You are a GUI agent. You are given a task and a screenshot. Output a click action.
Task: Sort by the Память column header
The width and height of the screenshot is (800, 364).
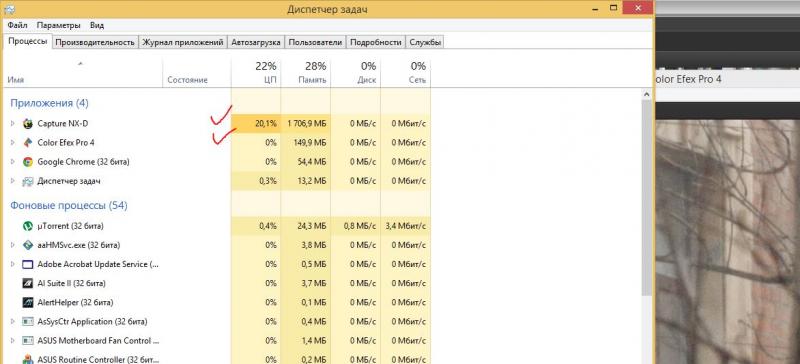306,72
